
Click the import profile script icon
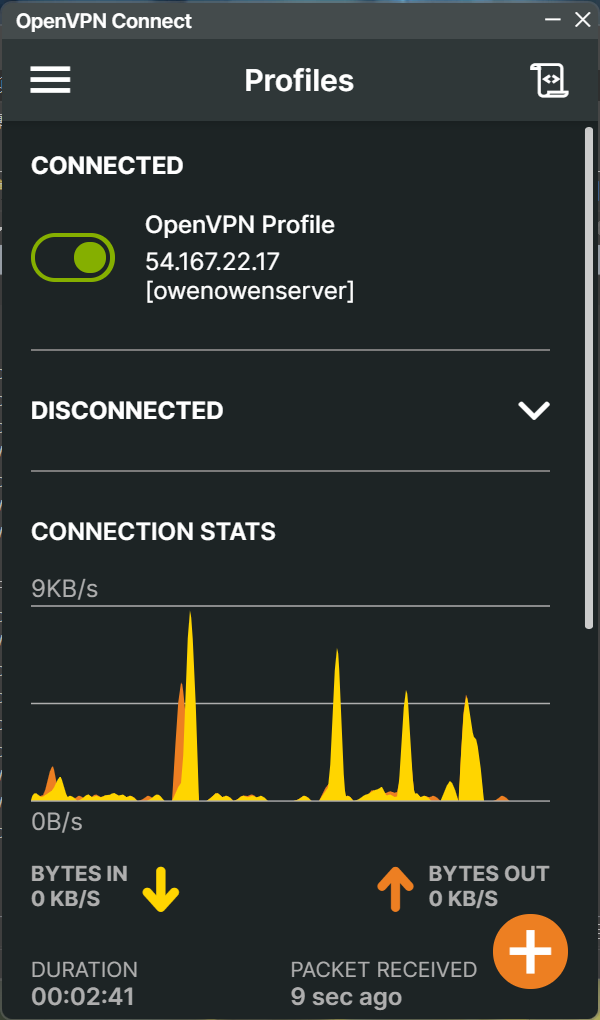[548, 80]
